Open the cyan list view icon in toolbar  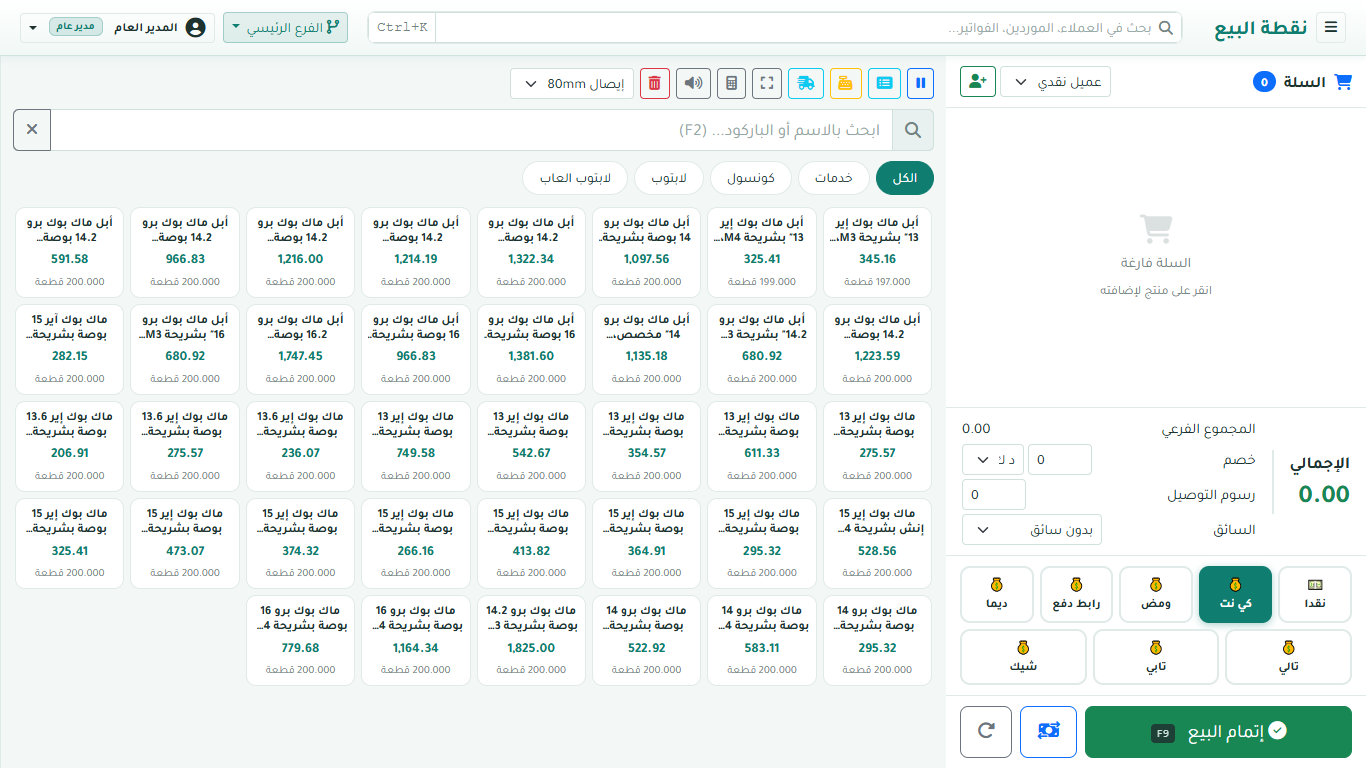tap(884, 83)
